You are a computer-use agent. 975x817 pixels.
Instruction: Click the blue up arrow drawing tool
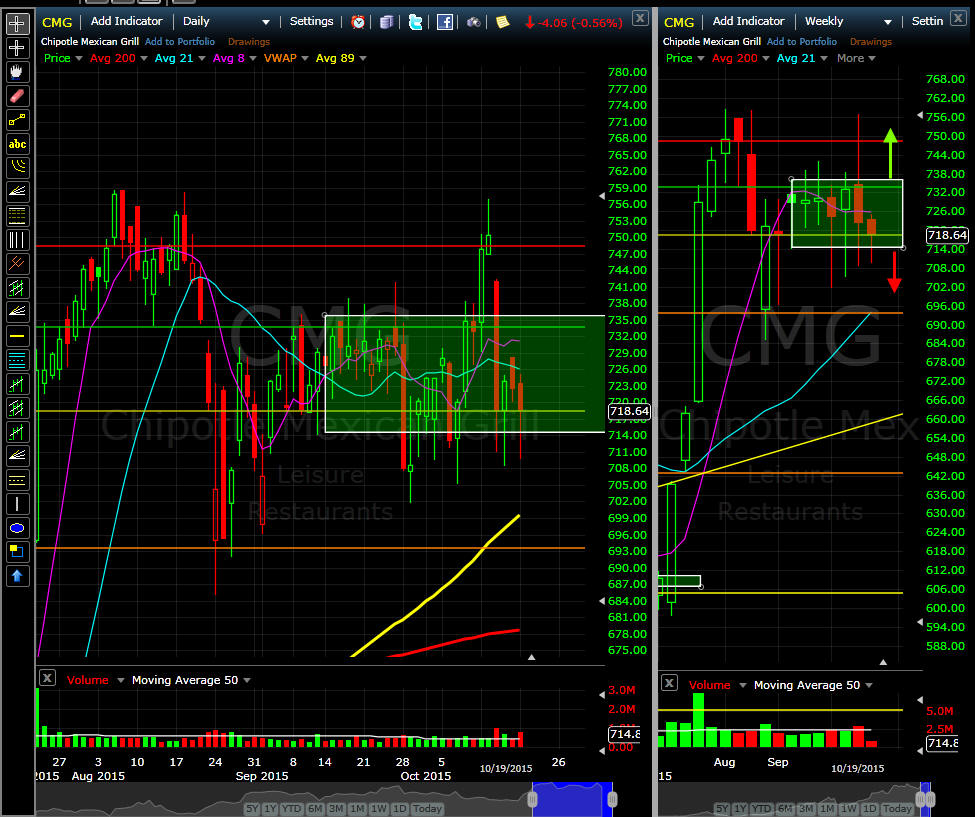pyautogui.click(x=18, y=576)
